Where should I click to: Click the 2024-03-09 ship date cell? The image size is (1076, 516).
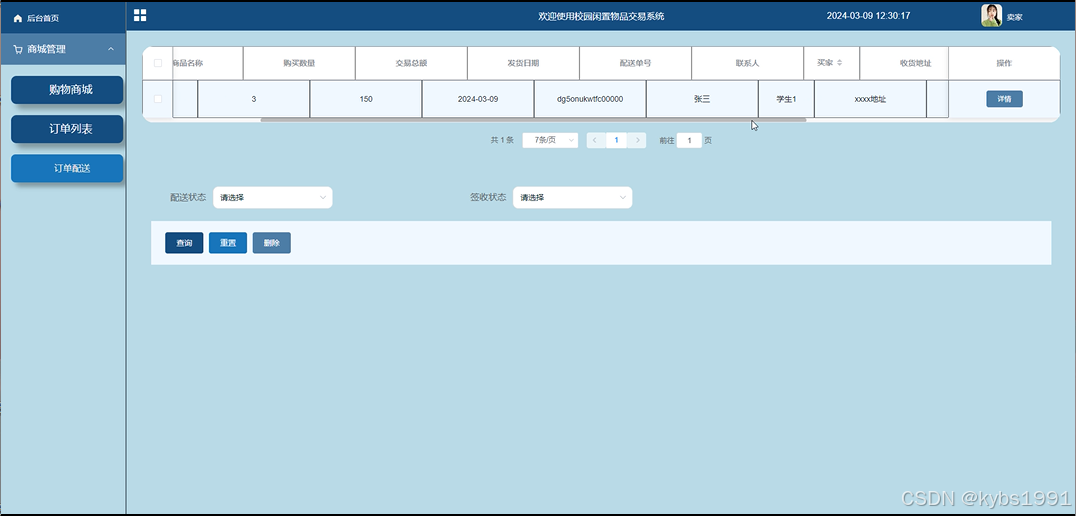pyautogui.click(x=478, y=99)
